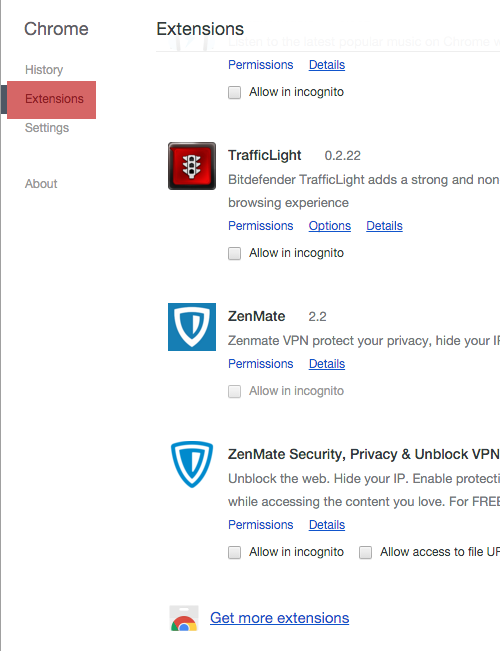Open the About page from sidebar
Viewport: 500px width, 651px height.
click(x=41, y=184)
